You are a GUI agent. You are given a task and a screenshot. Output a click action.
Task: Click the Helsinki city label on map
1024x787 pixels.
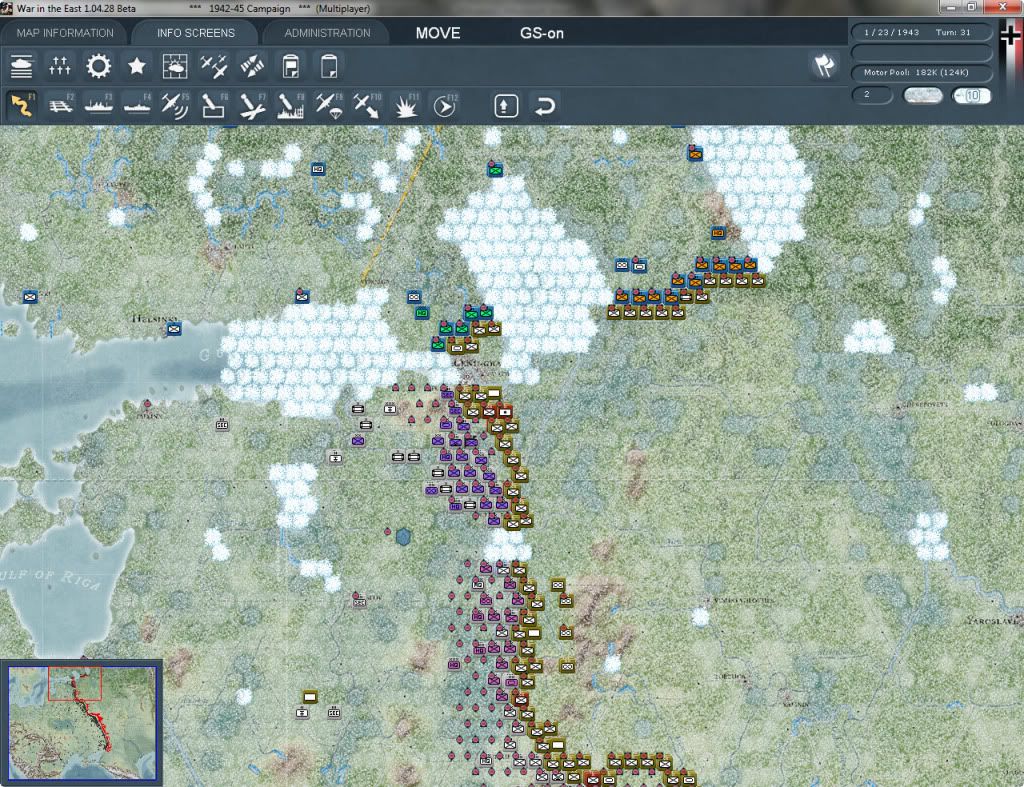tap(154, 318)
